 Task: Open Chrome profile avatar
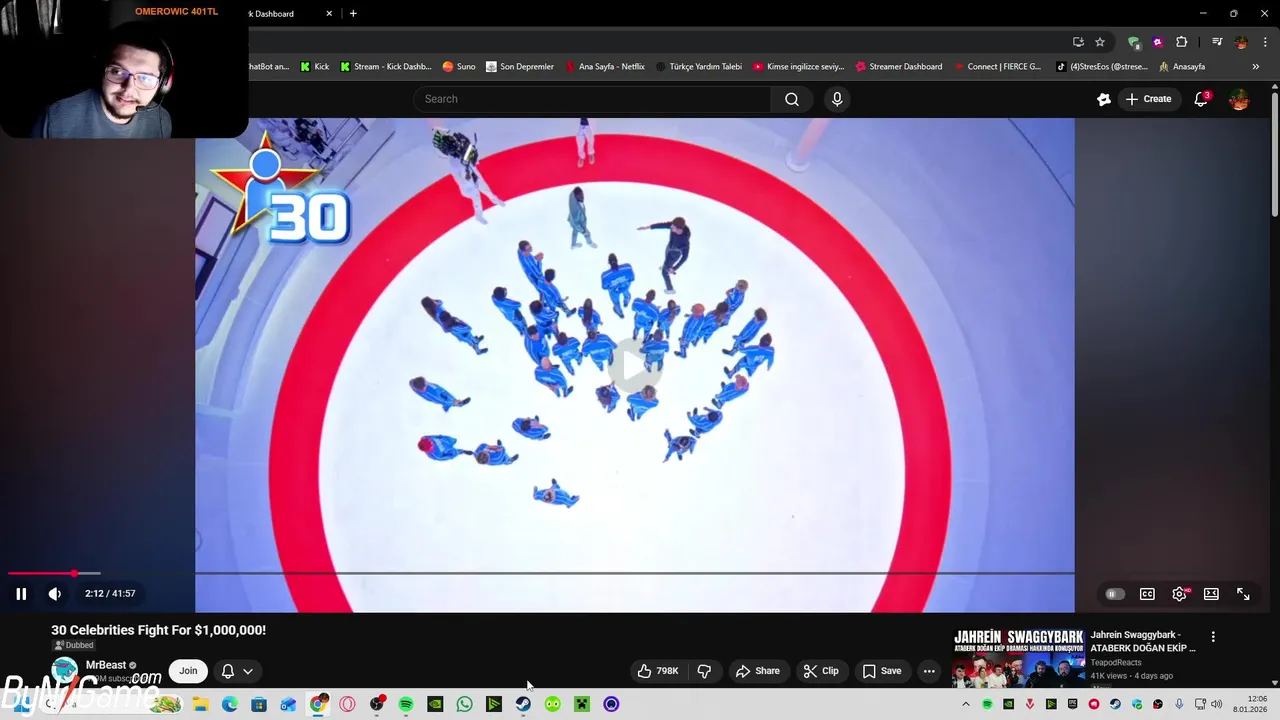1241,42
